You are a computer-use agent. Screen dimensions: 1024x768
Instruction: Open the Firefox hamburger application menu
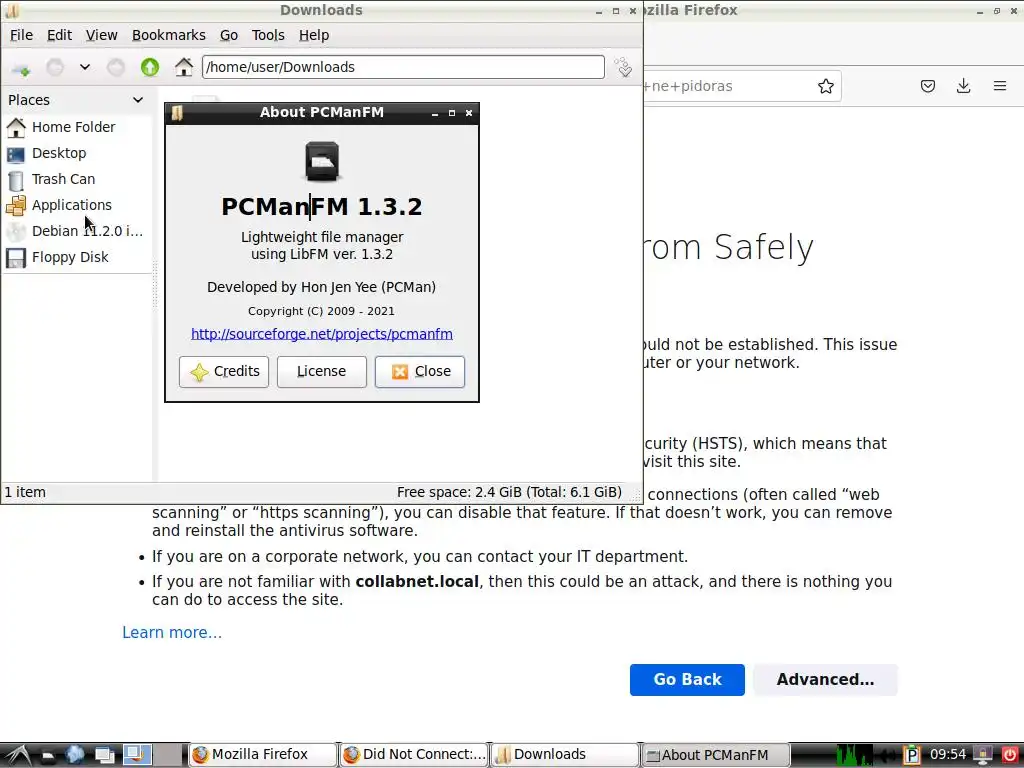click(x=1000, y=86)
